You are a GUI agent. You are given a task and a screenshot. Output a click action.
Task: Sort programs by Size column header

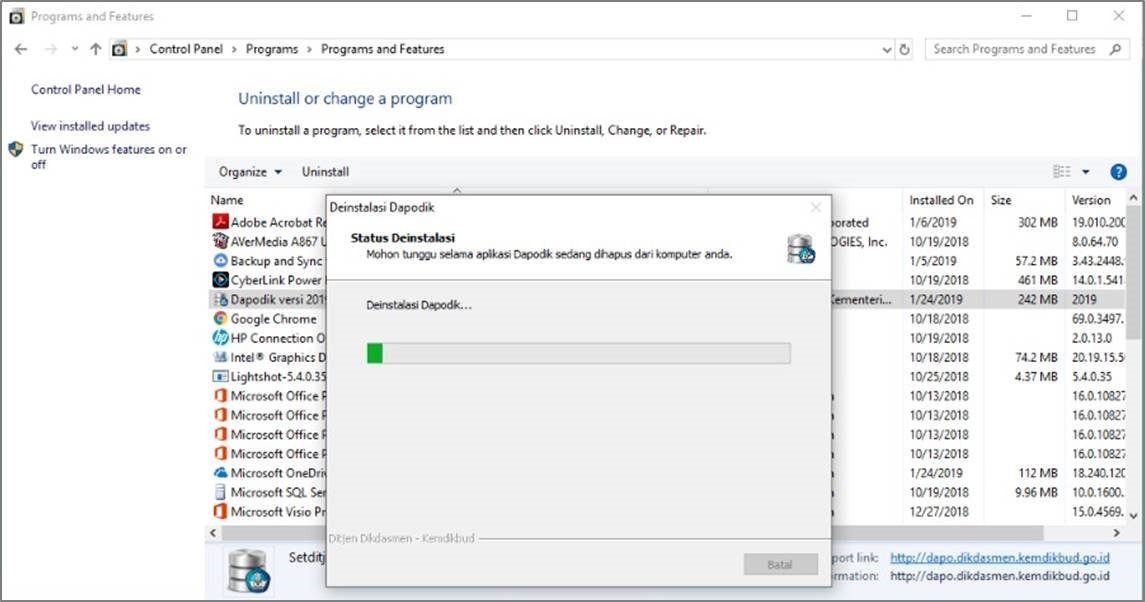coord(1001,200)
